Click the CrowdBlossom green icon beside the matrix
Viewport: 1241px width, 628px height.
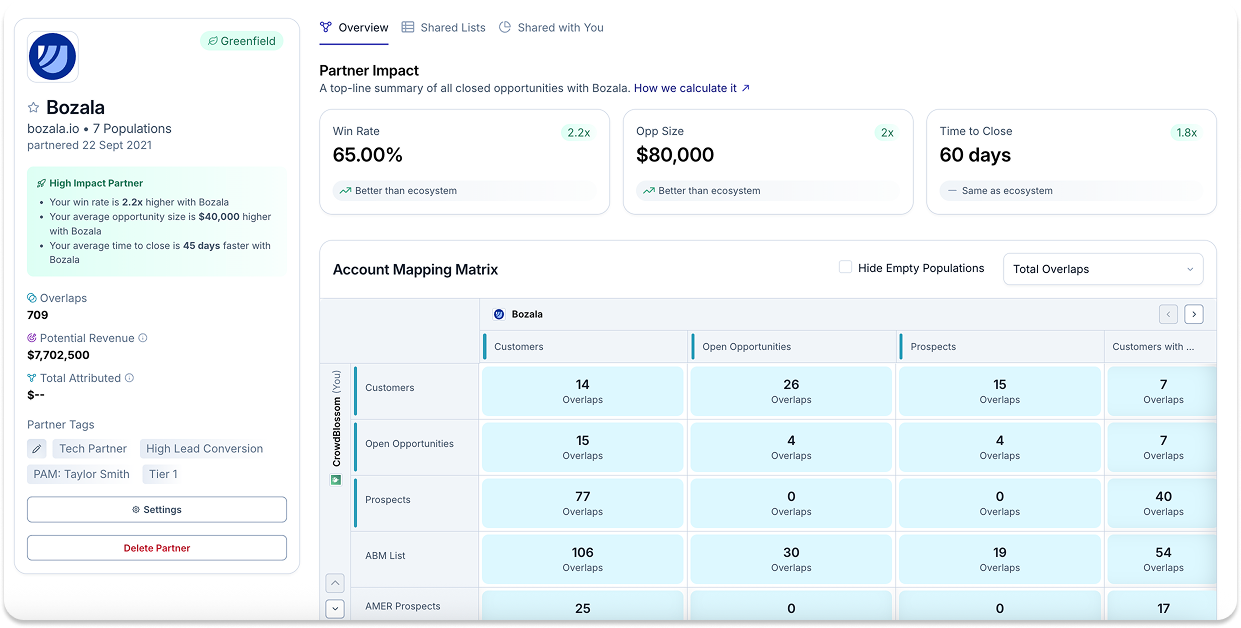pos(336,480)
